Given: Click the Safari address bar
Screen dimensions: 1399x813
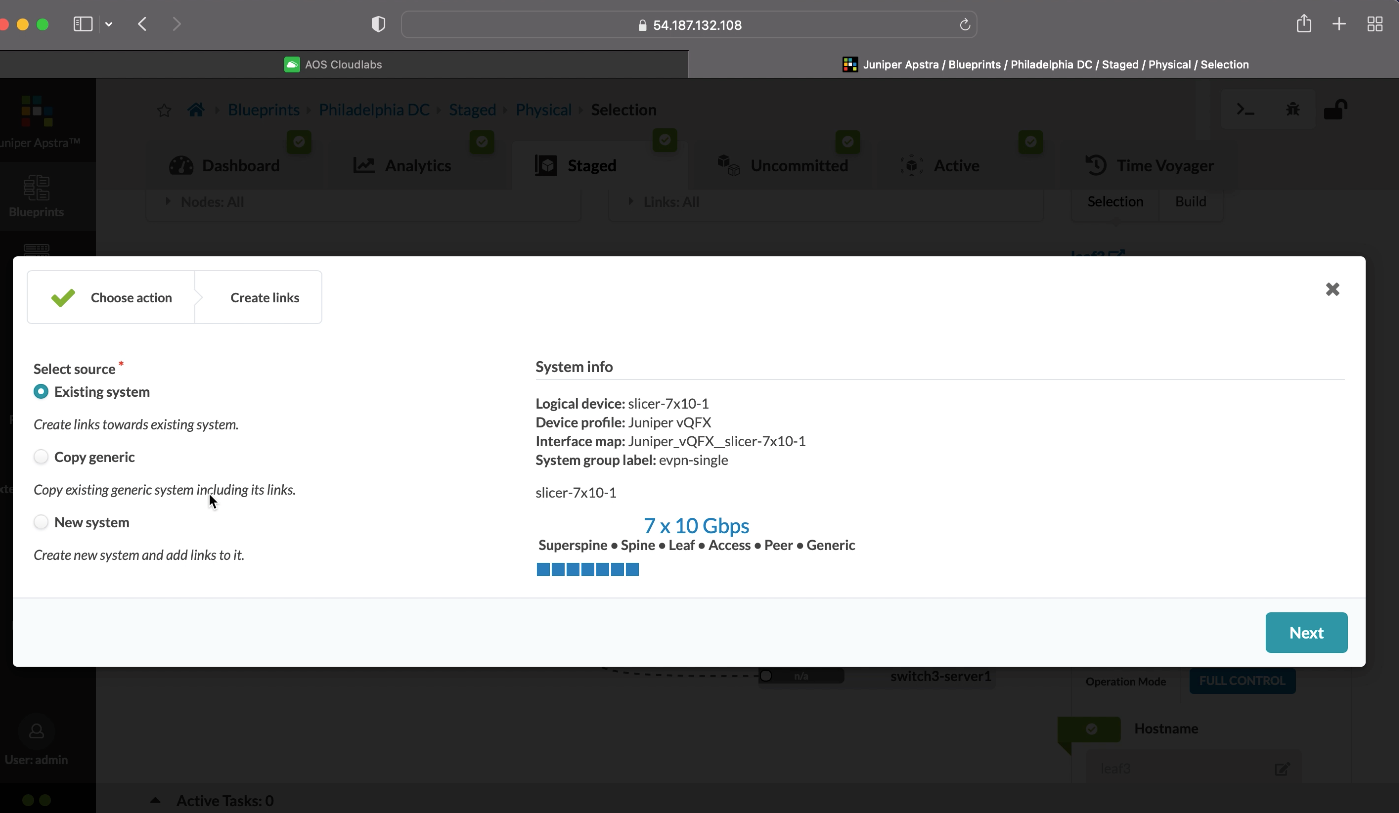Looking at the screenshot, I should coord(689,25).
